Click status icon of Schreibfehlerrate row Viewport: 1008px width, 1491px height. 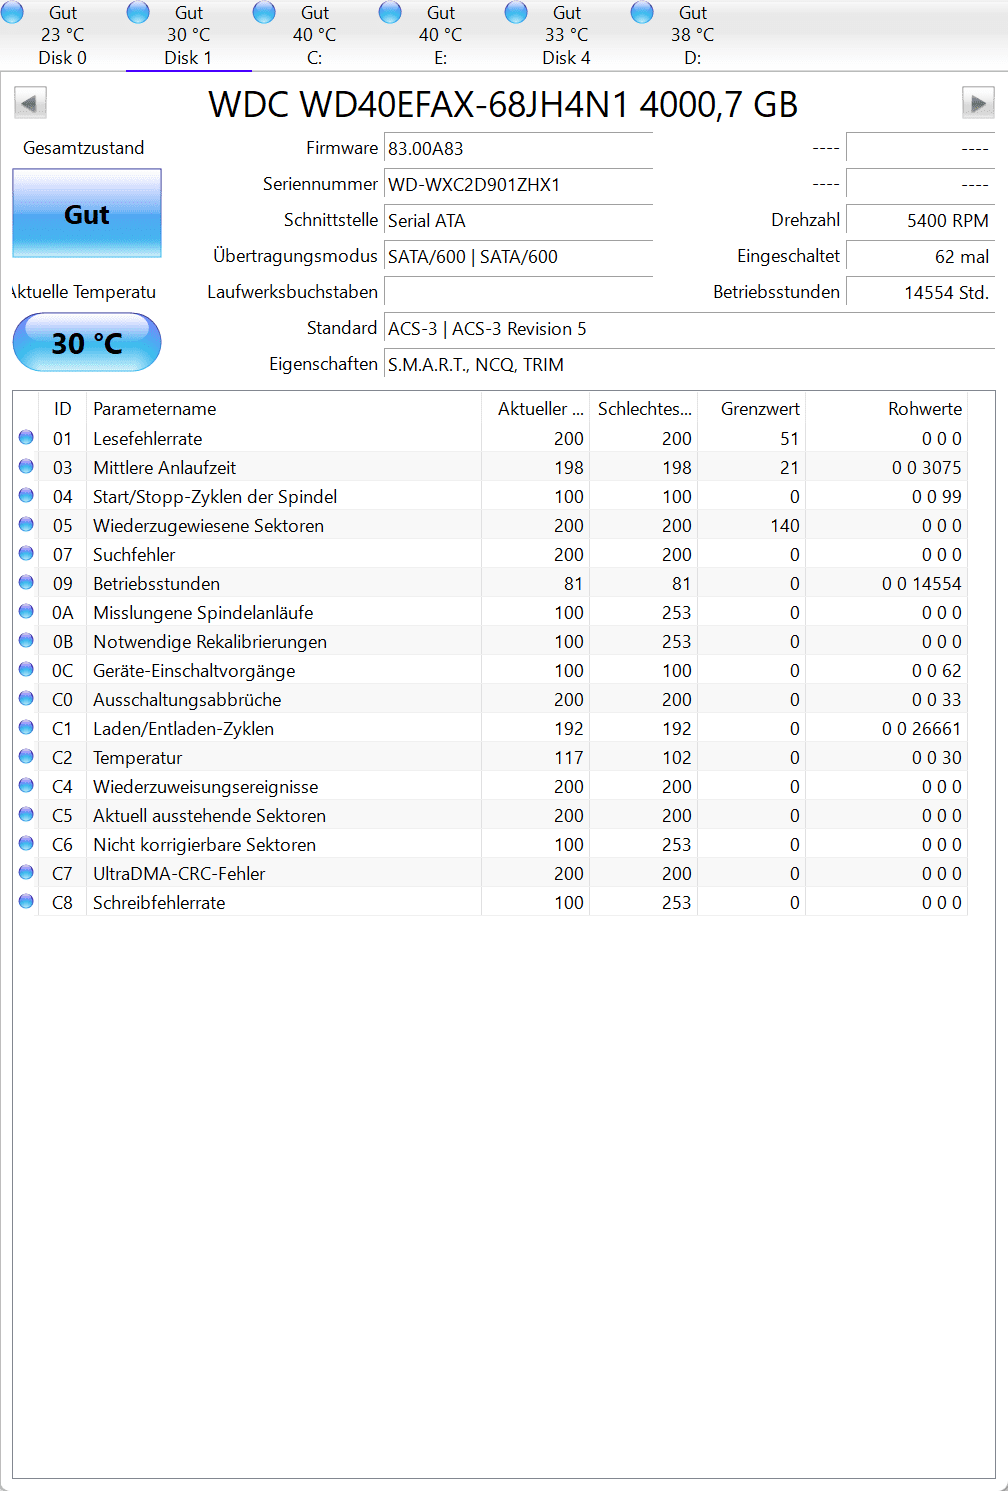click(x=26, y=901)
